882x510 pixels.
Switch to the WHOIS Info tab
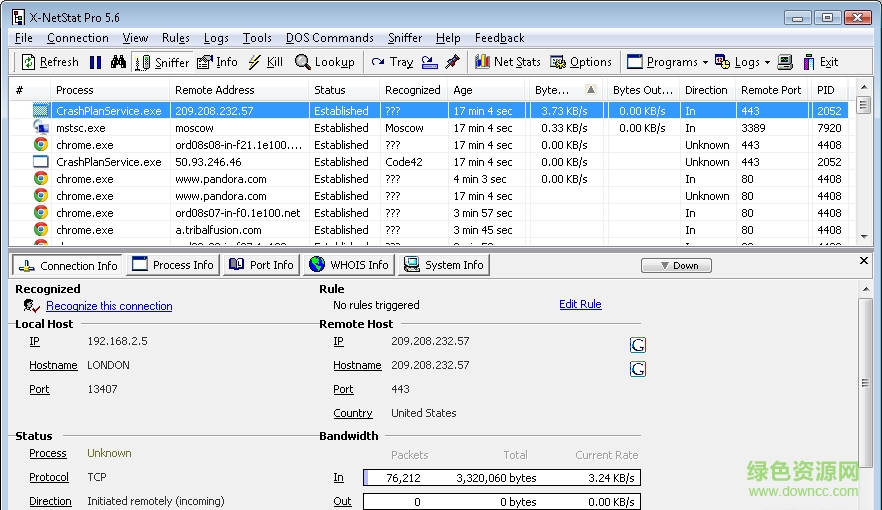click(348, 265)
